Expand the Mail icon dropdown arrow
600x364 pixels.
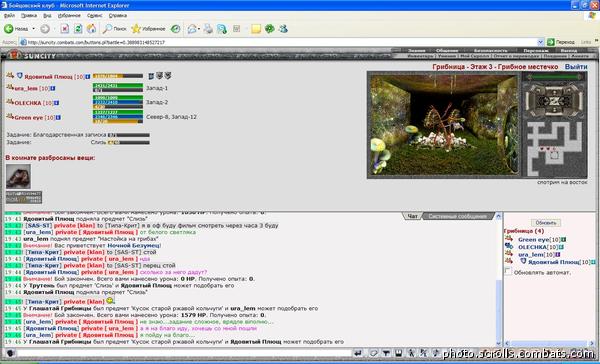[x=199, y=29]
